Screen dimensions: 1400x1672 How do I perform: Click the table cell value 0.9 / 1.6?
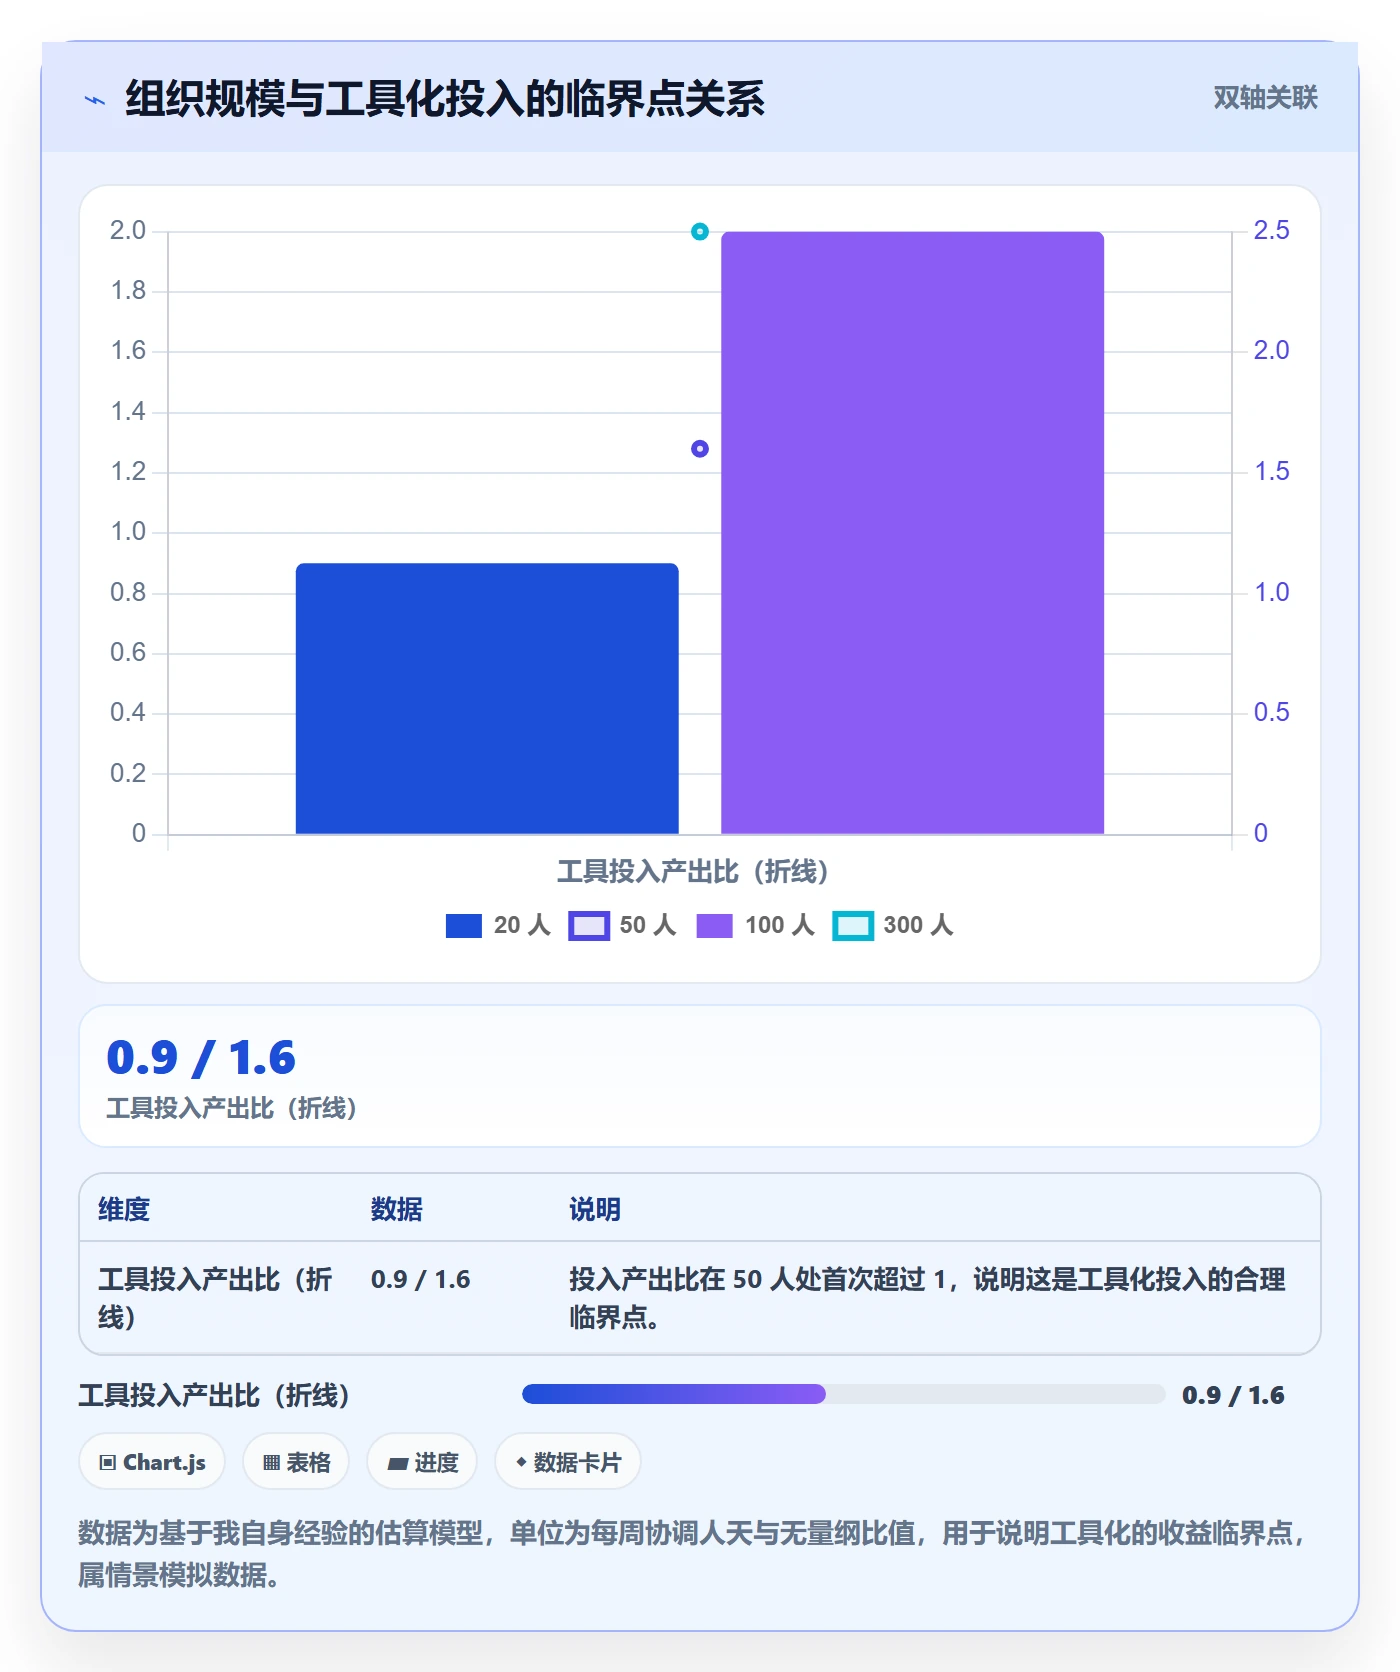tap(420, 1279)
